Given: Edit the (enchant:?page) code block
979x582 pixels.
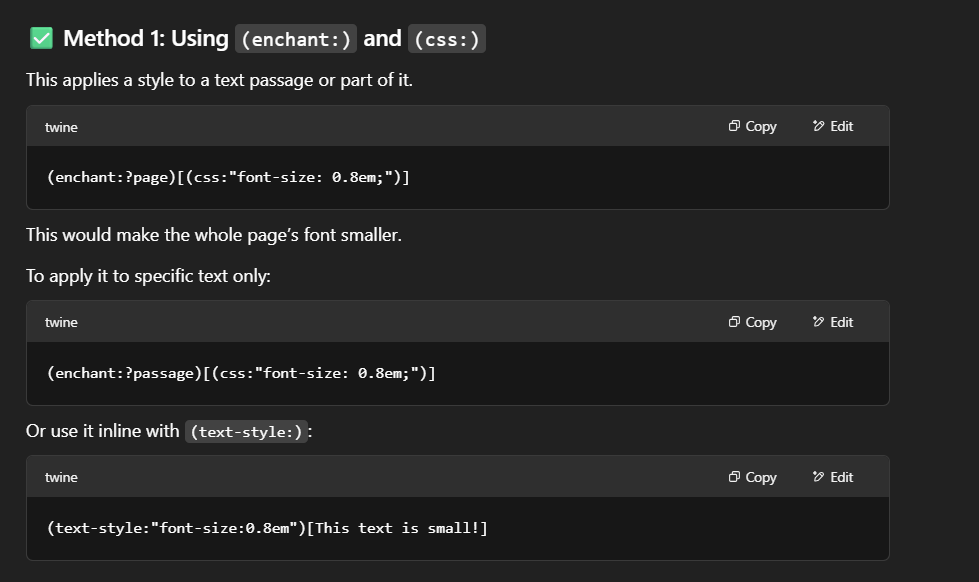Looking at the screenshot, I should point(833,126).
